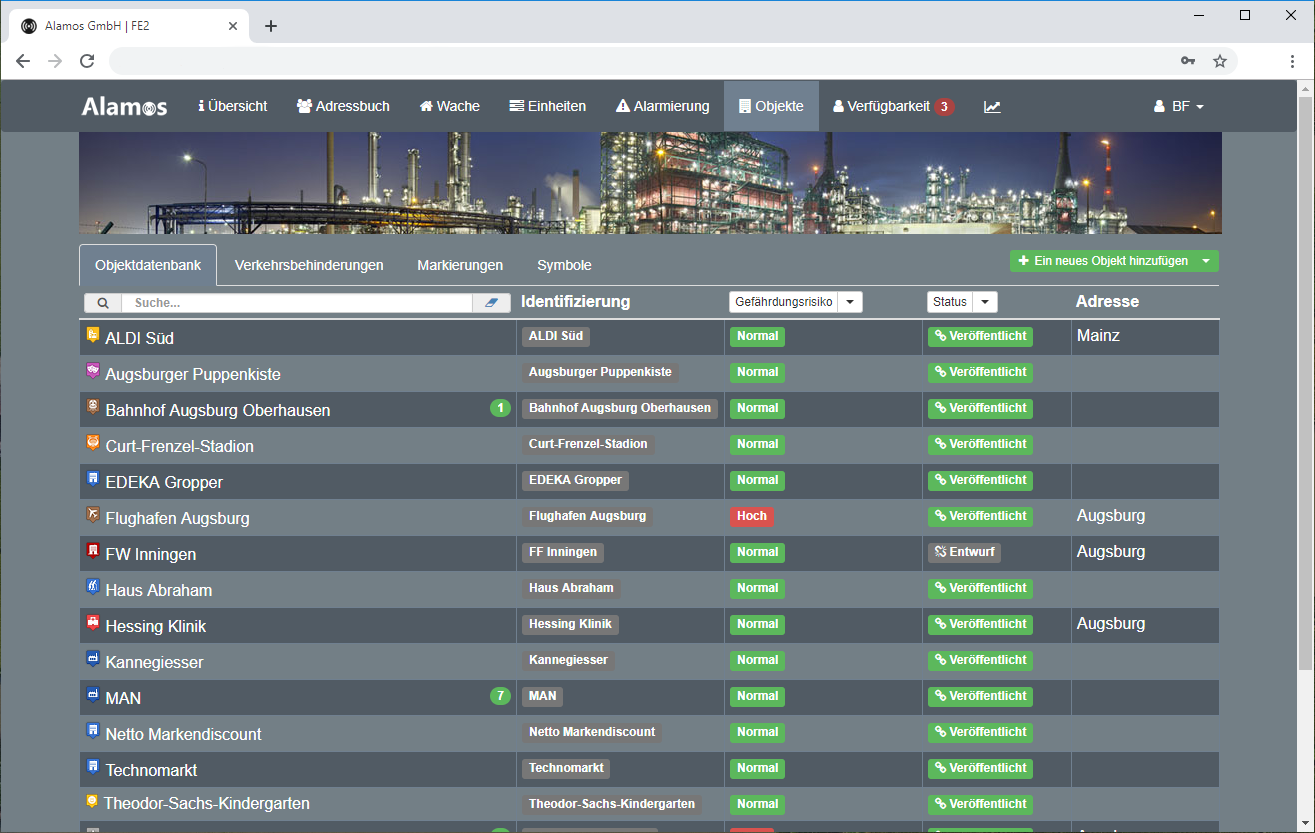Click the Theodor-Sachs-Kindergarten object icon
Screen dimensions: 1315x833
tap(92, 802)
